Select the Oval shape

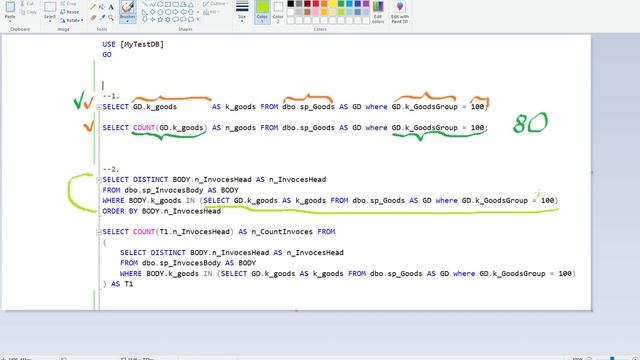point(160,4)
